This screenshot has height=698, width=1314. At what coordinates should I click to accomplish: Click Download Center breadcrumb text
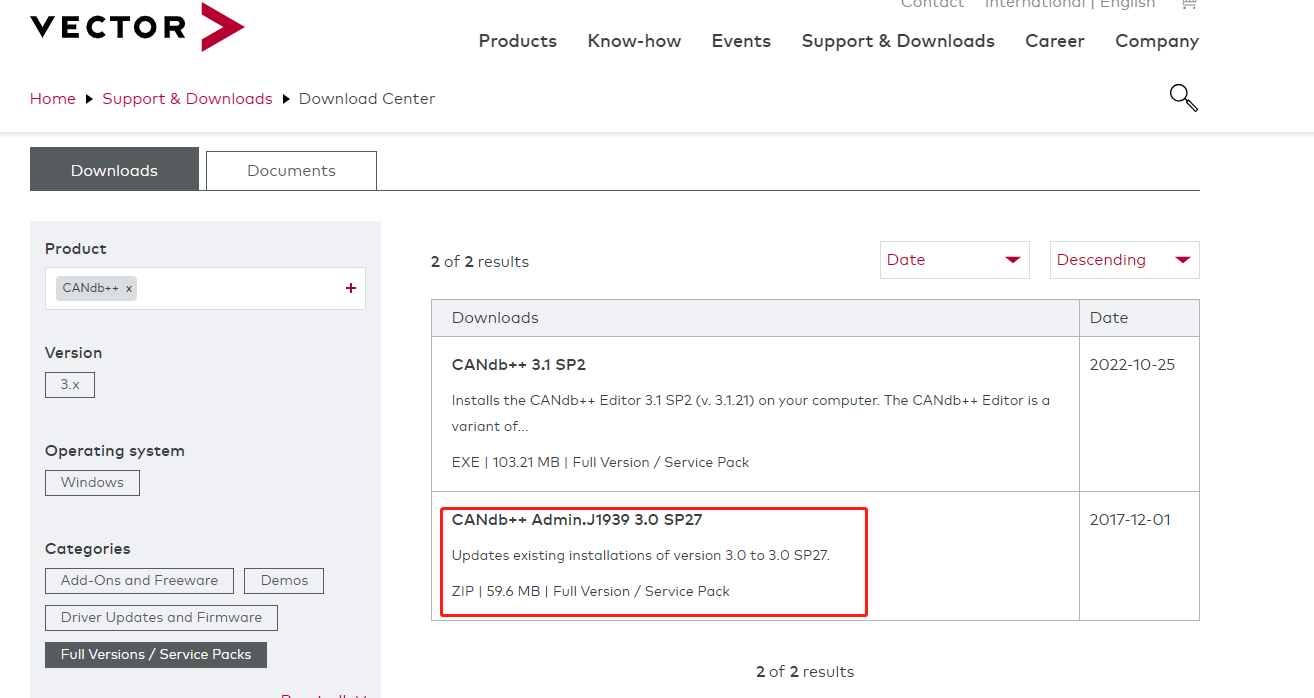click(367, 99)
